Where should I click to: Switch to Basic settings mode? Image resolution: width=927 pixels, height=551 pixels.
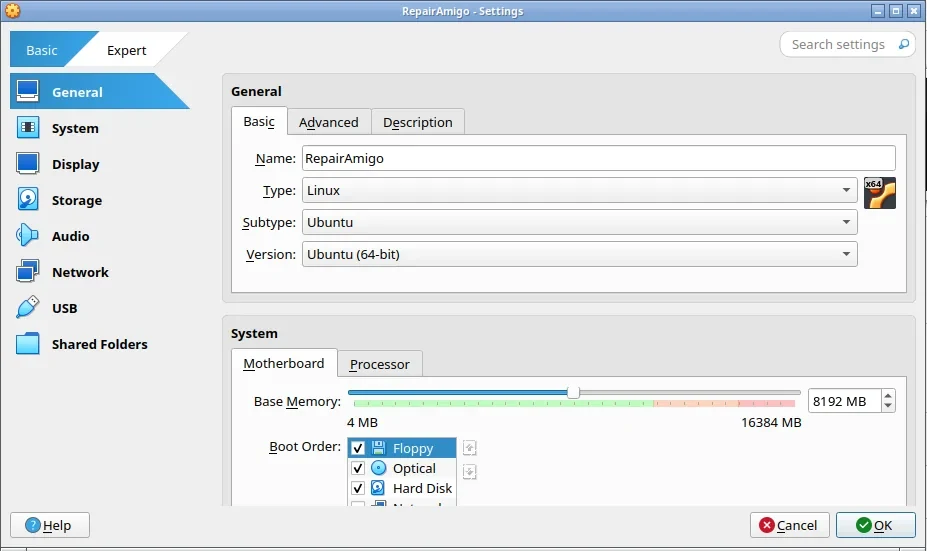click(x=41, y=50)
